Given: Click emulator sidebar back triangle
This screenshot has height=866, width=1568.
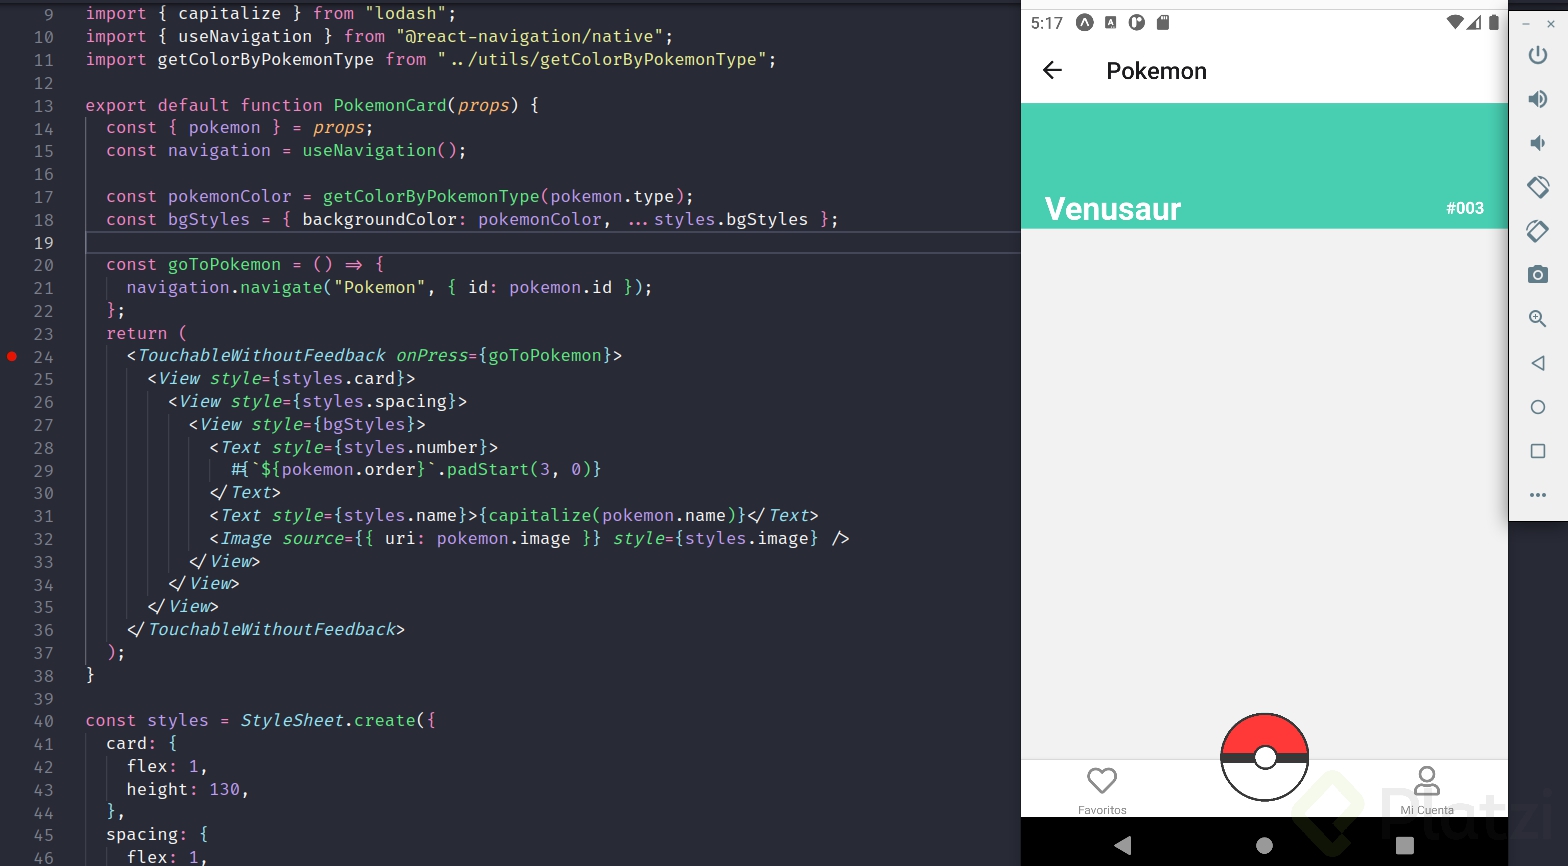Looking at the screenshot, I should (1538, 363).
